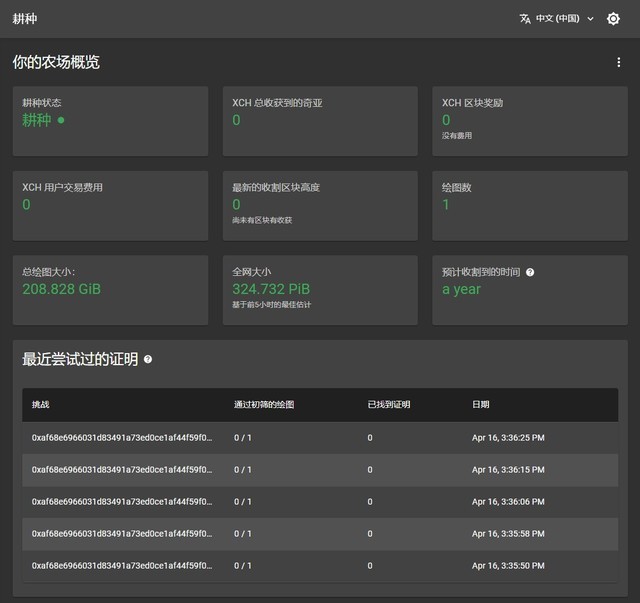The image size is (640, 603).
Task: Select the challenge hash dated 3:36:25 PM
Action: [121, 437]
